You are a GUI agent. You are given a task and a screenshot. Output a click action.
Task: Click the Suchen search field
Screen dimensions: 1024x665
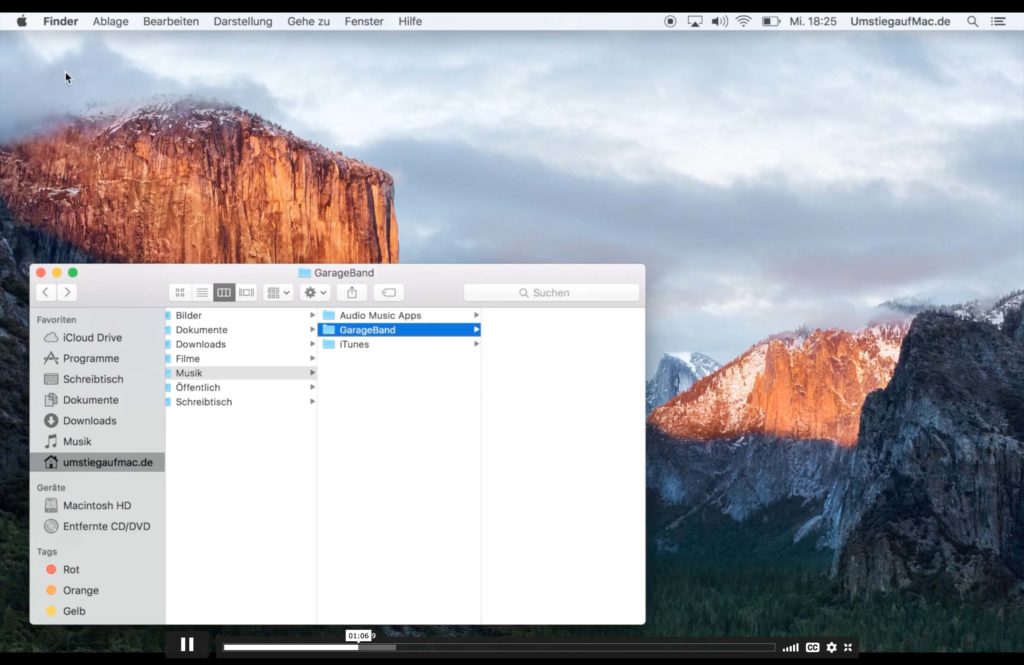(551, 293)
